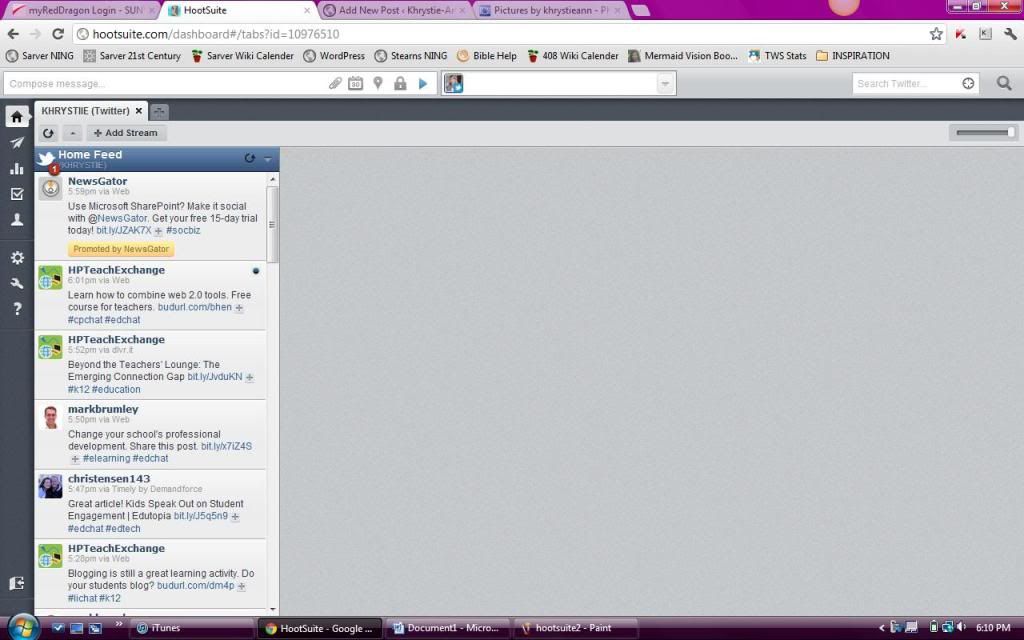
Task: Select the KHRYSTIIE (Twitter) tab
Action: tap(85, 111)
